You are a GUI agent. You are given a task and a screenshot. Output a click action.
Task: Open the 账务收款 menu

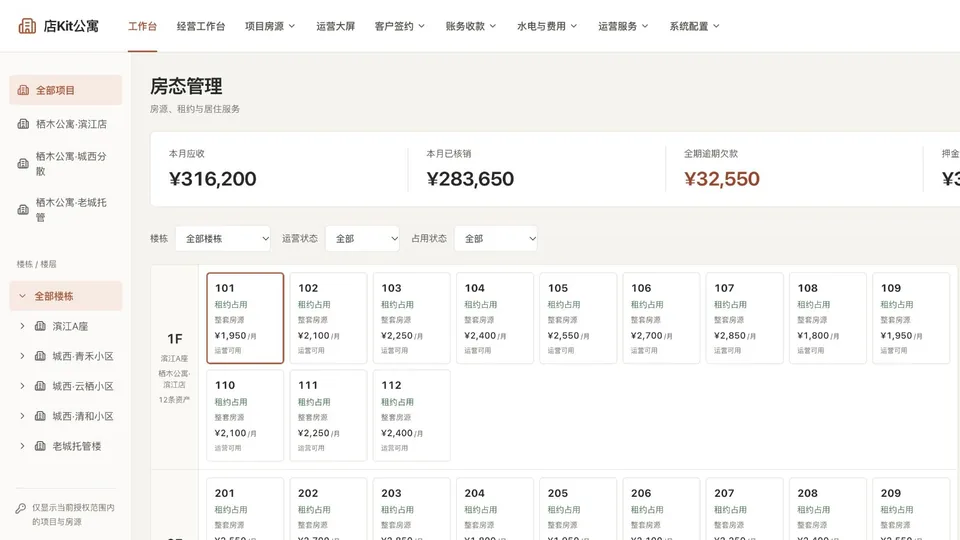click(x=471, y=26)
